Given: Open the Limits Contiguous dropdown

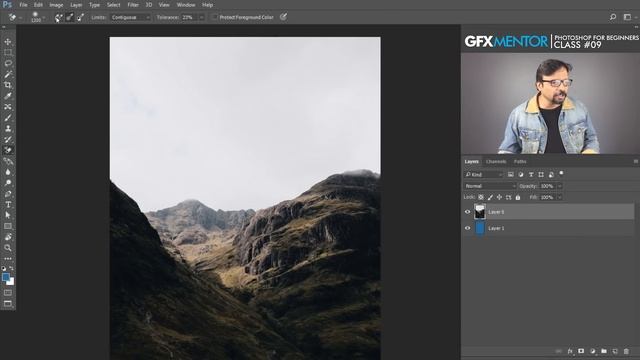Looking at the screenshot, I should tap(130, 17).
